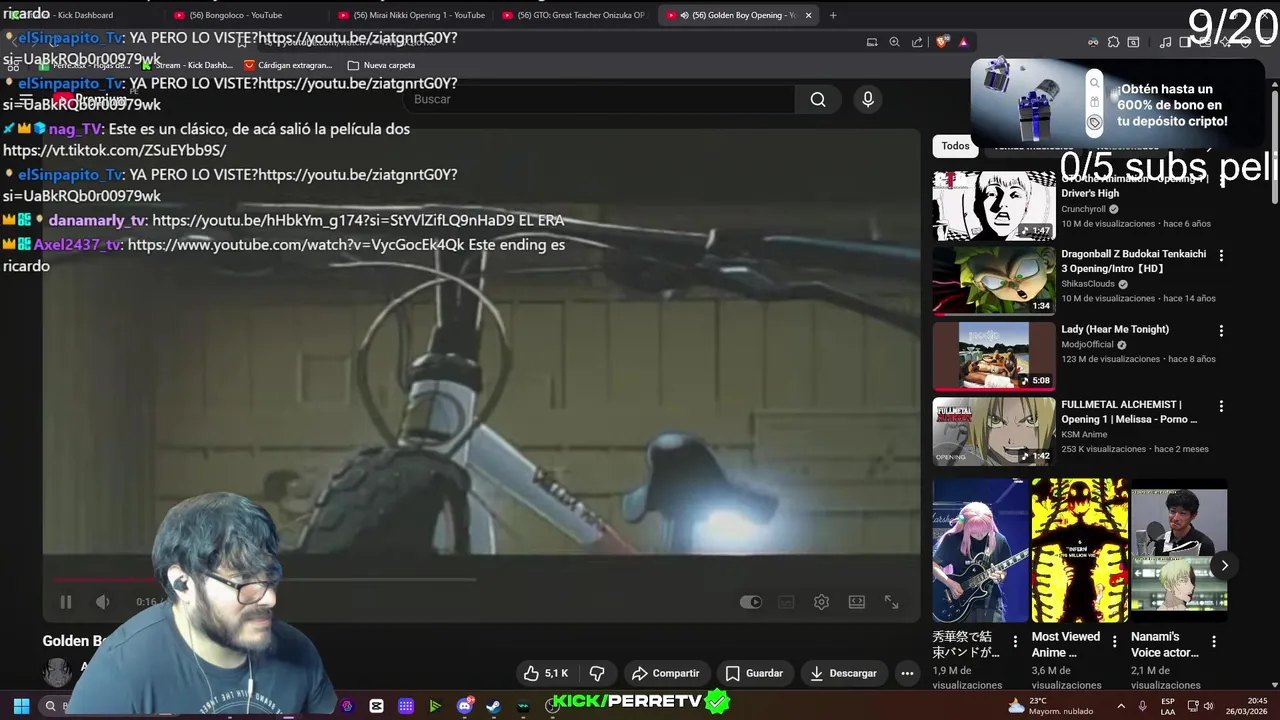The image size is (1280, 720).
Task: Like the video with 5,1 K
Action: pos(546,673)
